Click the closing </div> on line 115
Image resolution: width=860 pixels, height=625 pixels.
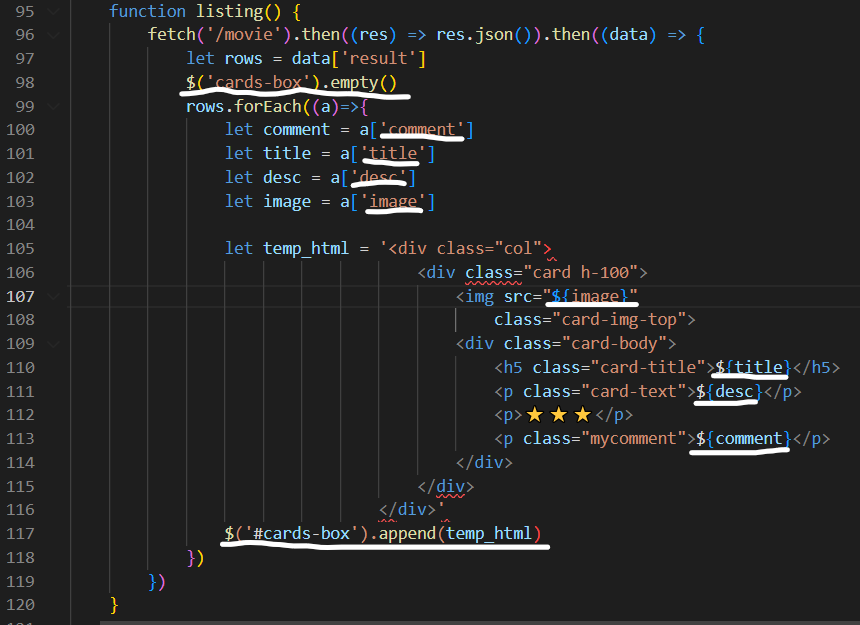446,486
